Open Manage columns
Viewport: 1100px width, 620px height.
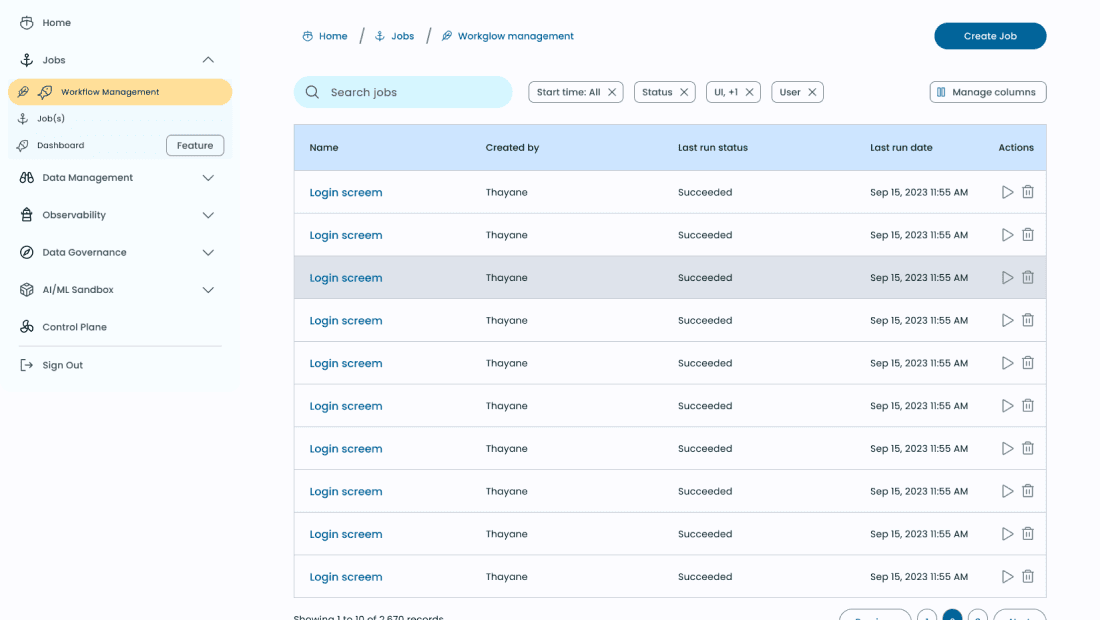(x=988, y=92)
